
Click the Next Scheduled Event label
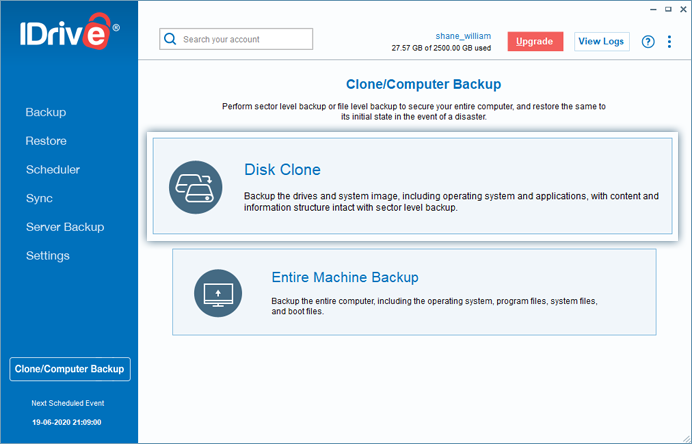tap(68, 403)
